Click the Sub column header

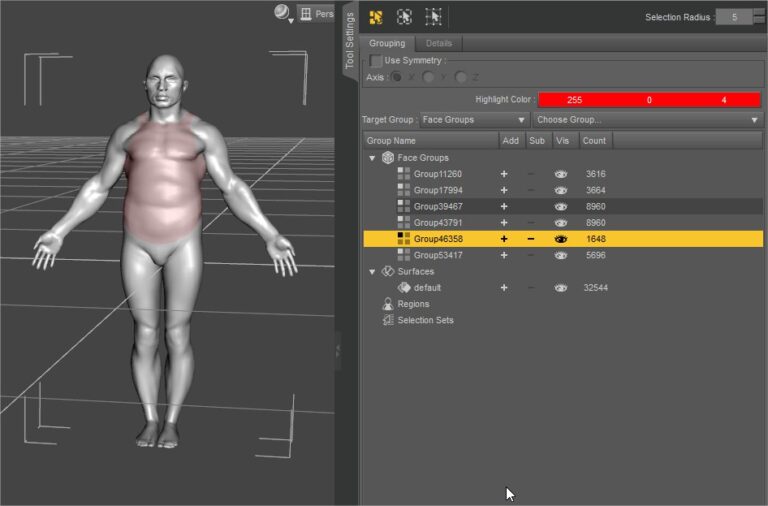pyautogui.click(x=537, y=141)
